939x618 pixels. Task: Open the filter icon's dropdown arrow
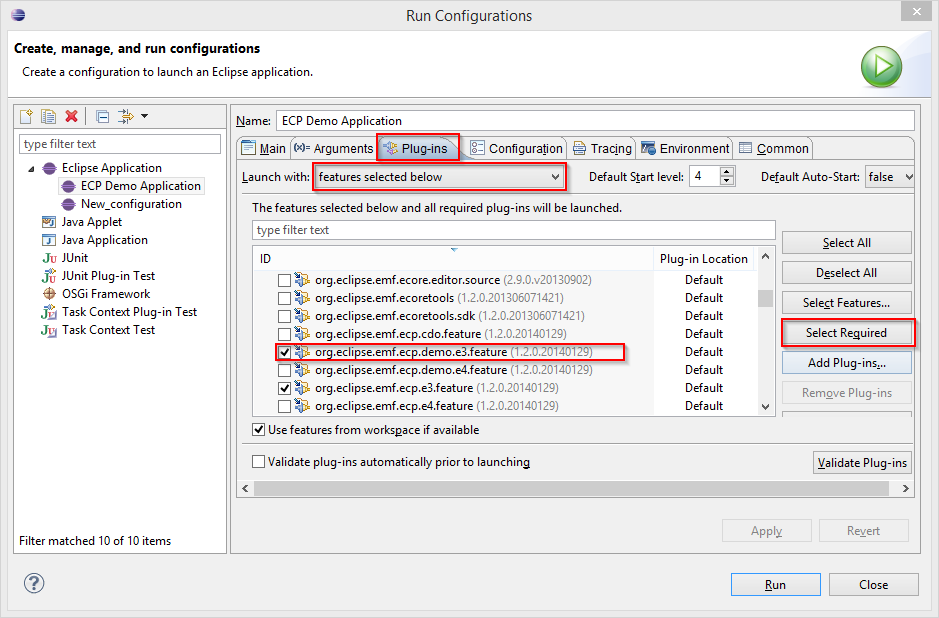tap(144, 116)
